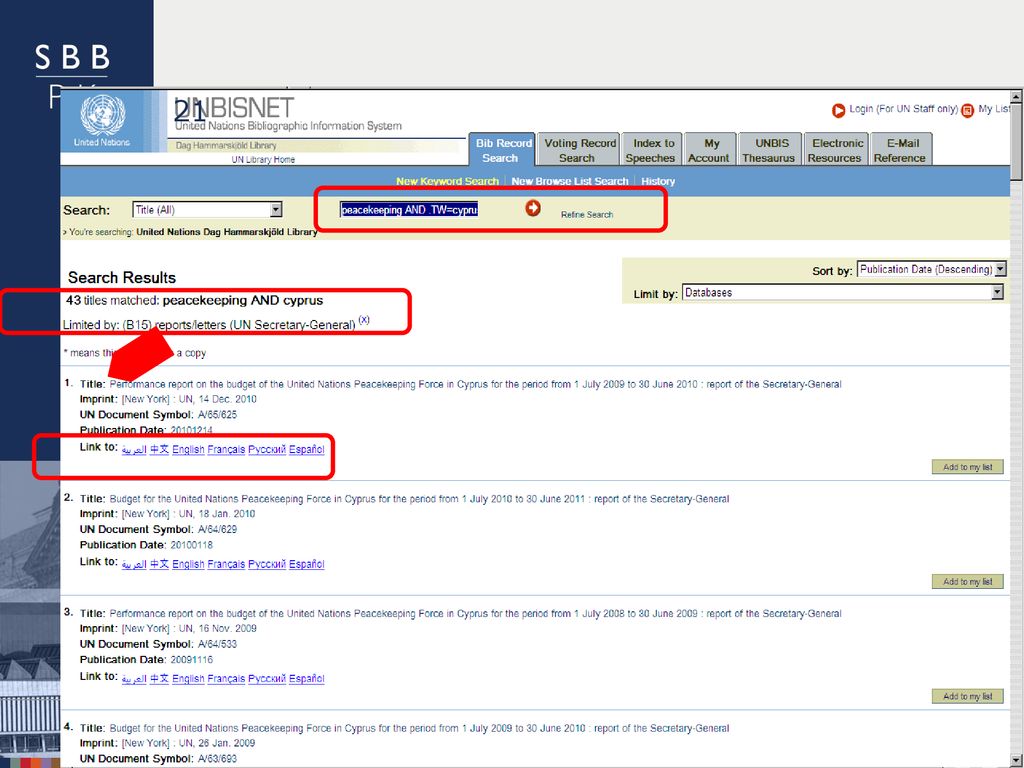Screen dimensions: 1024x768
Task: Click the scrollbar up arrow
Action: pyautogui.click(x=1016, y=97)
